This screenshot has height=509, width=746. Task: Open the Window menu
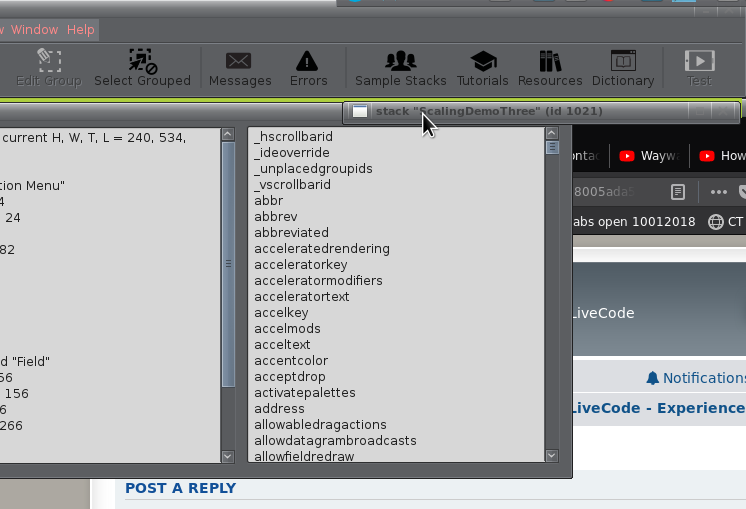click(34, 29)
